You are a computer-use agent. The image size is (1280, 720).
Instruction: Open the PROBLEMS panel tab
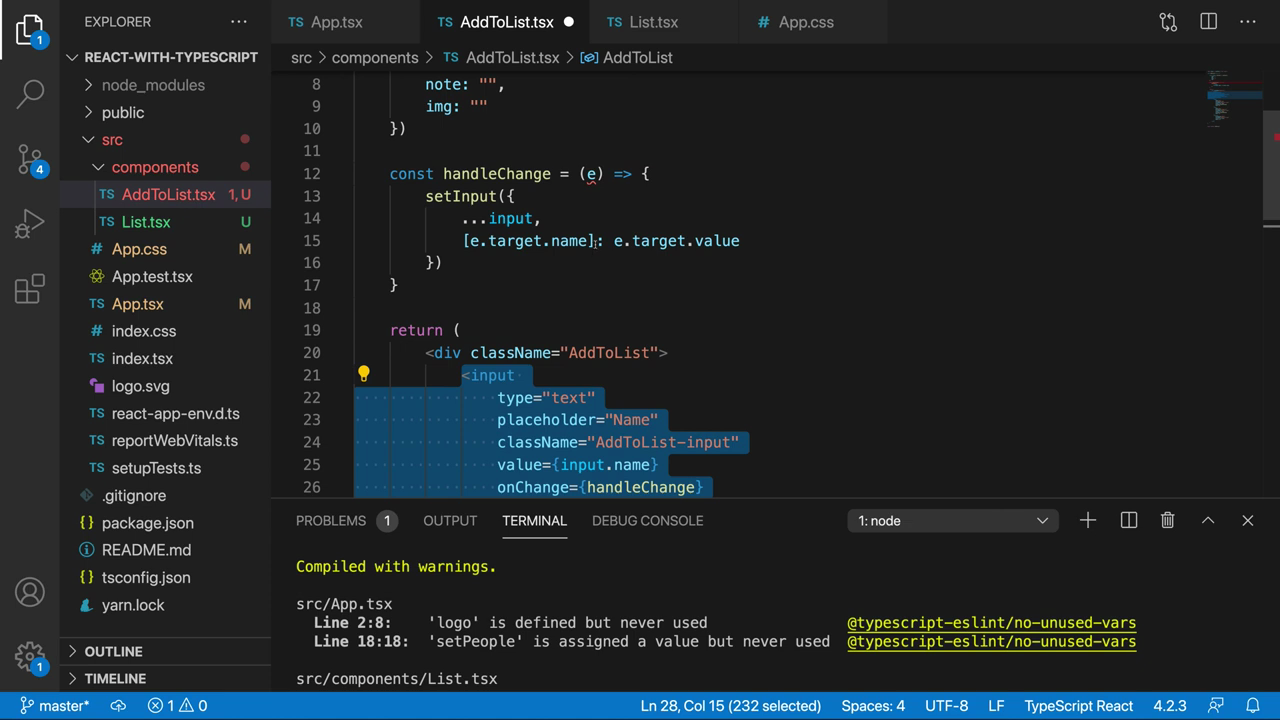(346, 520)
